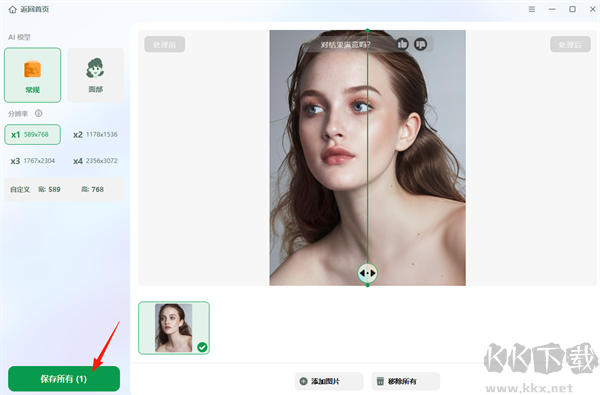Image resolution: width=600 pixels, height=395 pixels.
Task: Click the green 保存所有 (1) button
Action: (x=64, y=379)
